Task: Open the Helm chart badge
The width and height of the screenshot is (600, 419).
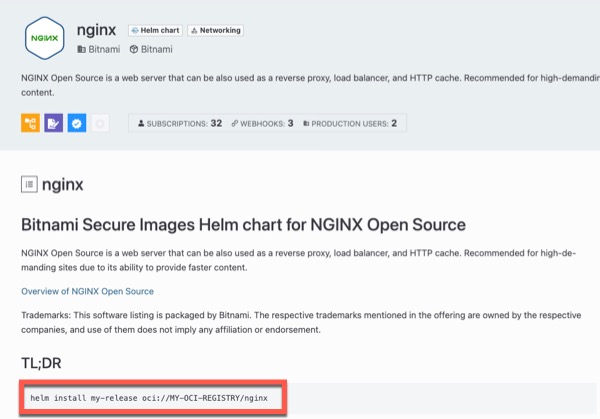Action: point(155,30)
